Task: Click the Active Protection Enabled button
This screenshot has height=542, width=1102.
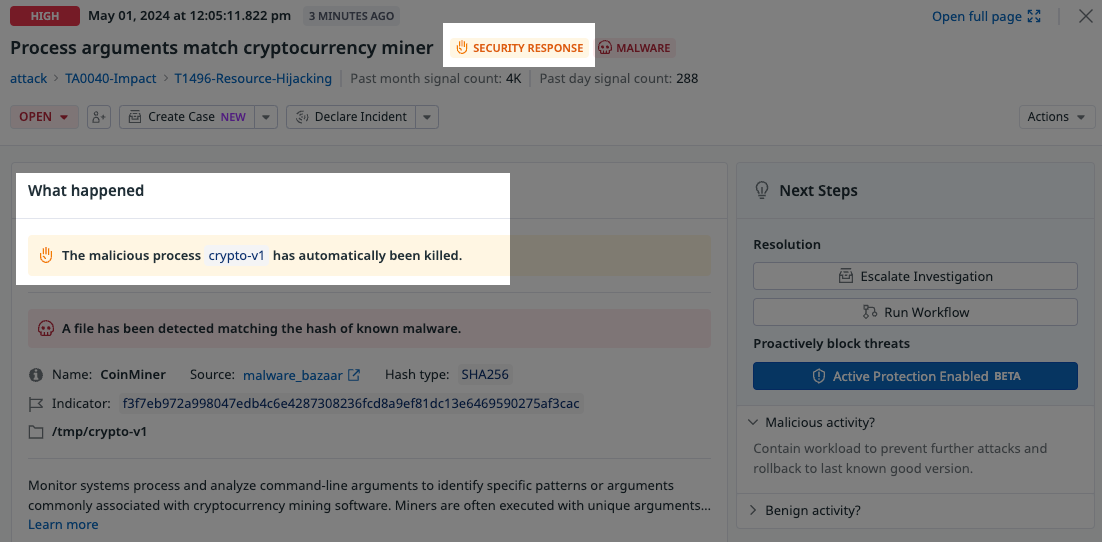Action: coord(915,376)
